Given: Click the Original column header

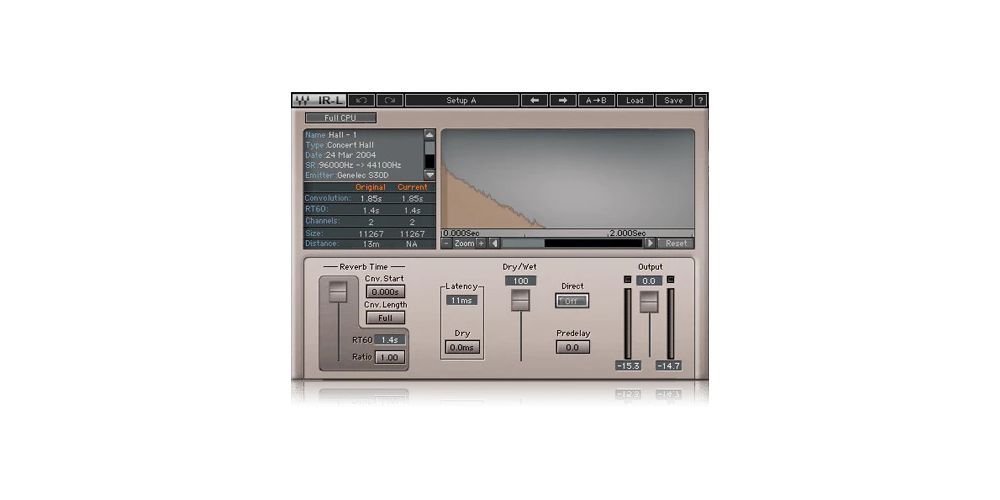Looking at the screenshot, I should click(x=371, y=188).
